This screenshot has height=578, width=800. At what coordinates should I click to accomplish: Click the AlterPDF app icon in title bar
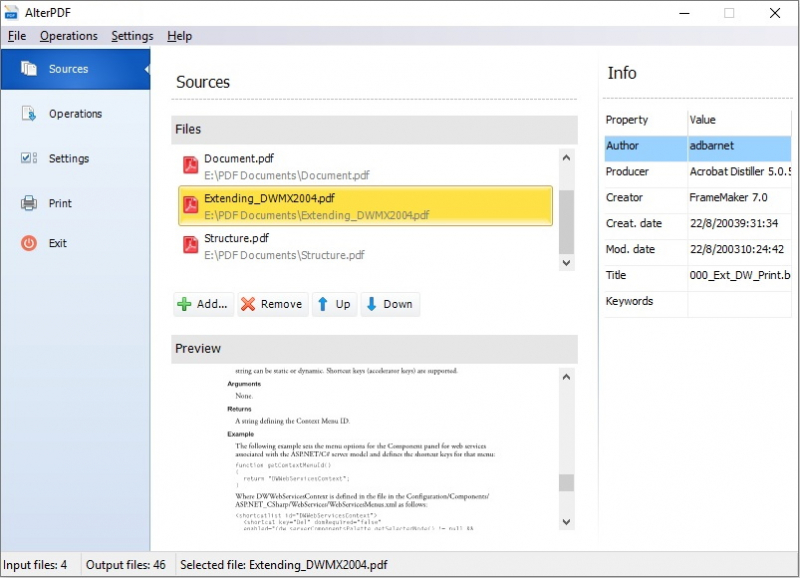pos(12,13)
